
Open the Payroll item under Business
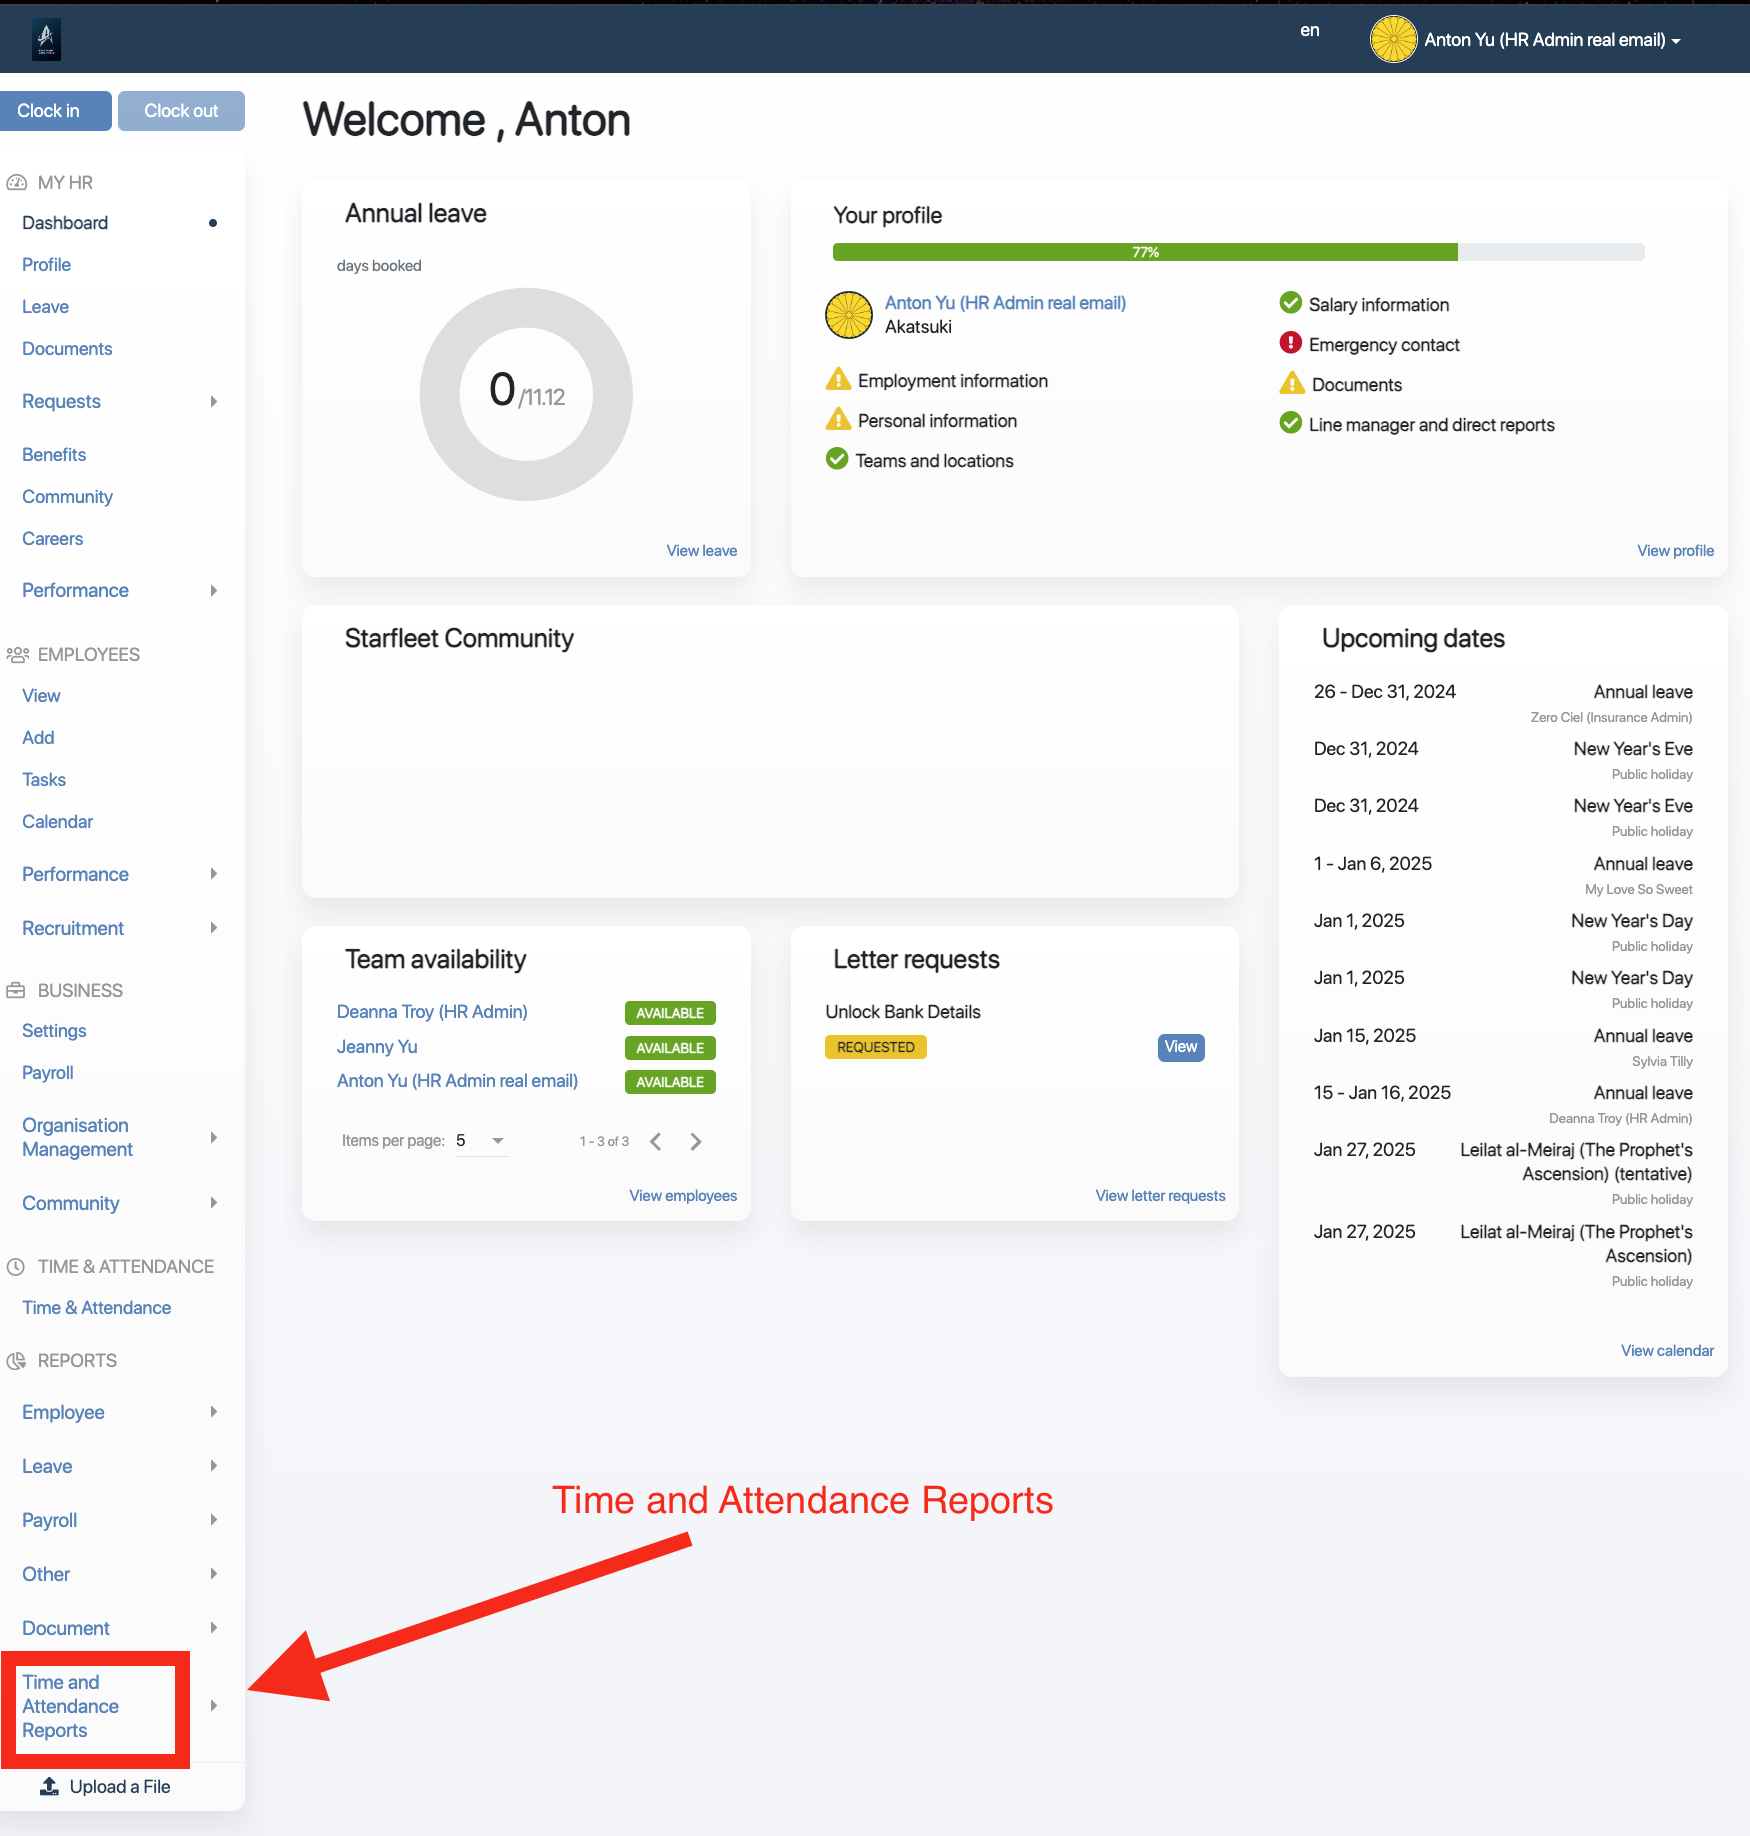pyautogui.click(x=48, y=1073)
